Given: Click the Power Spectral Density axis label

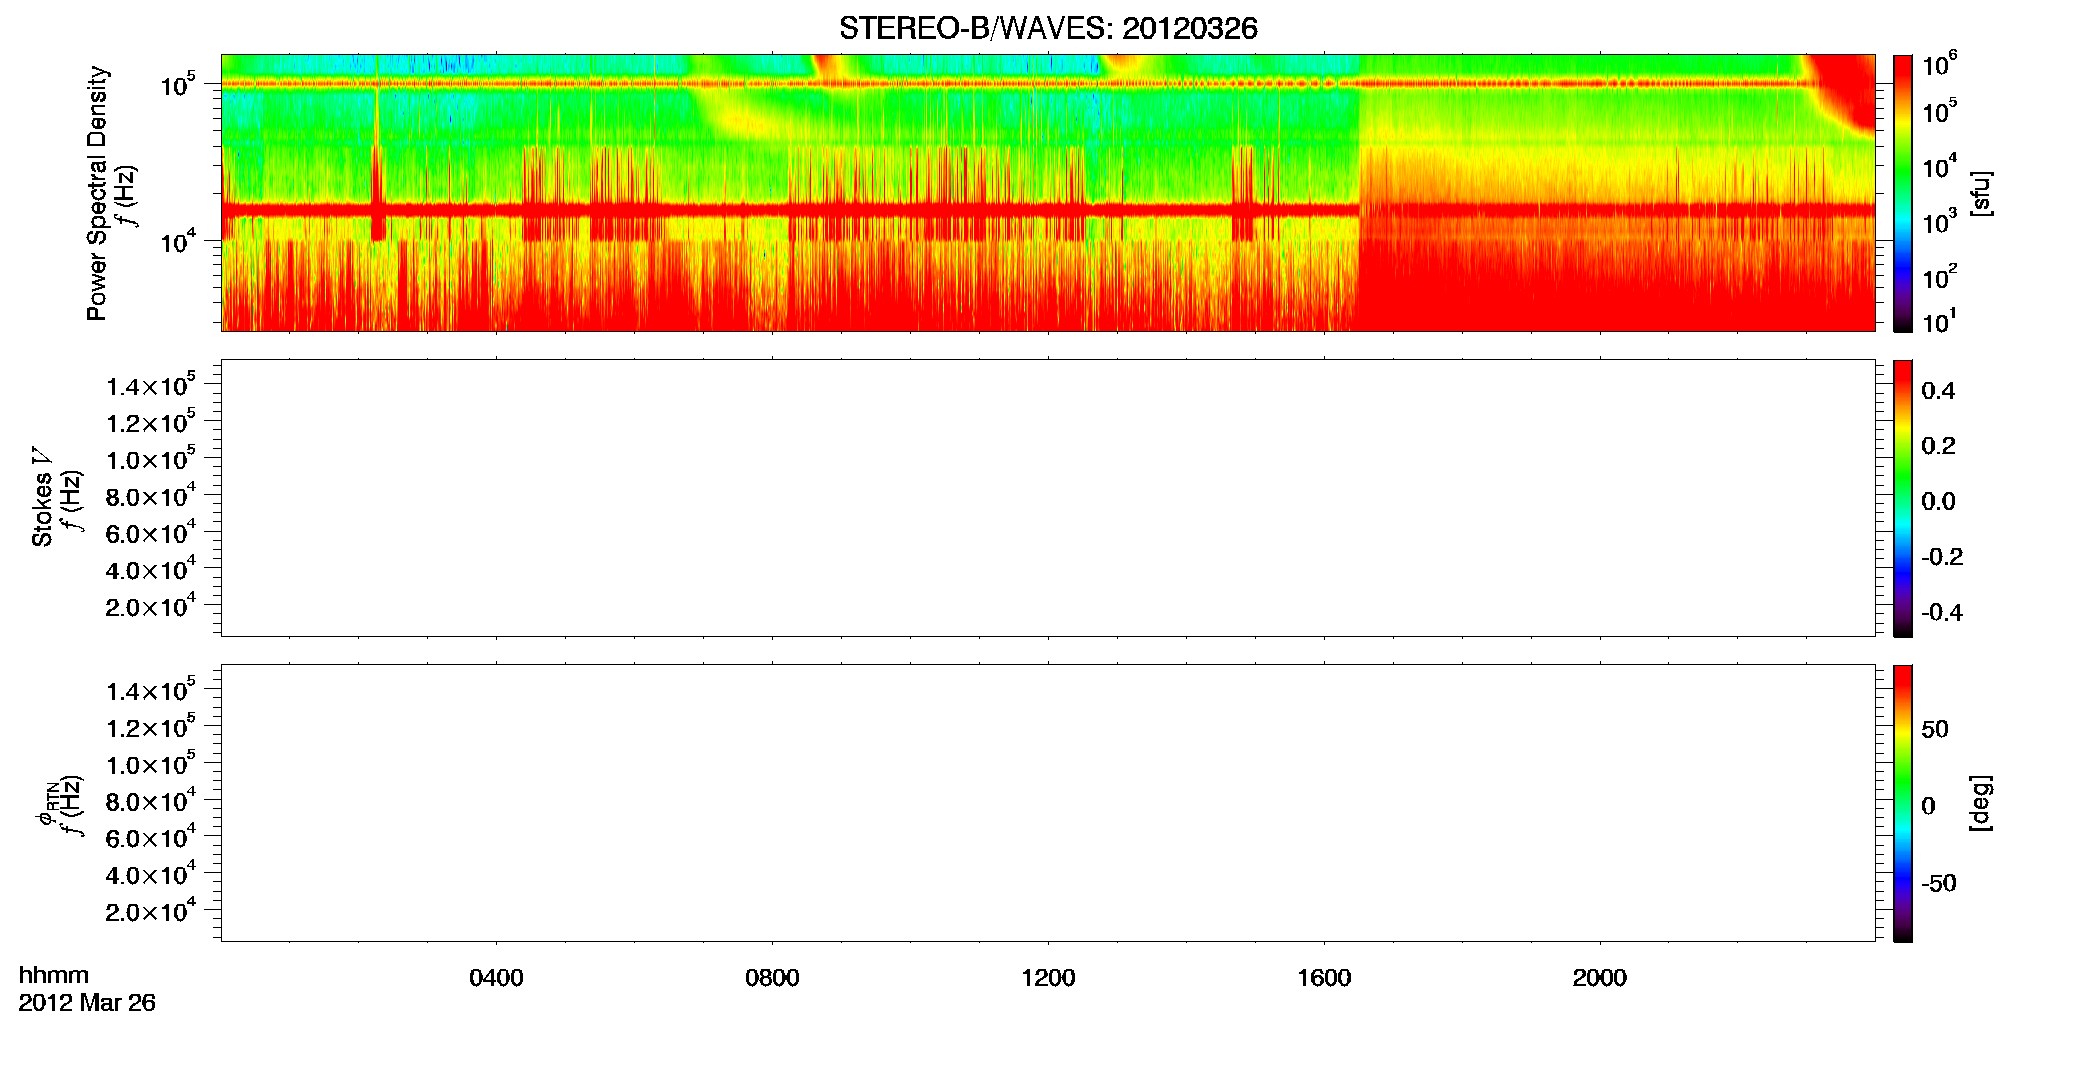Looking at the screenshot, I should coord(96,193).
